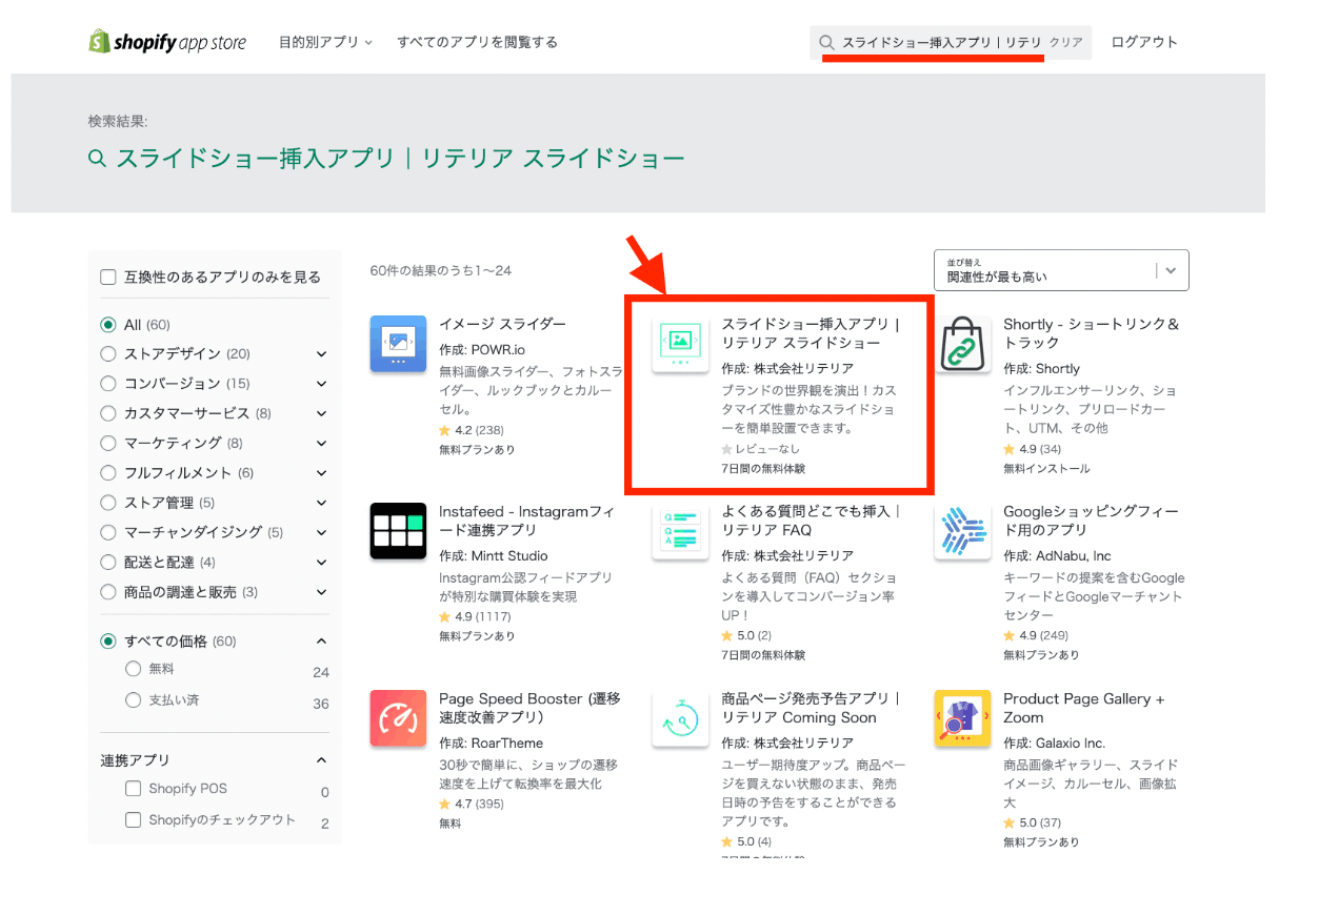Open the イメージ スライダー app icon
Image resolution: width=1326 pixels, height=913 pixels.
[x=398, y=344]
